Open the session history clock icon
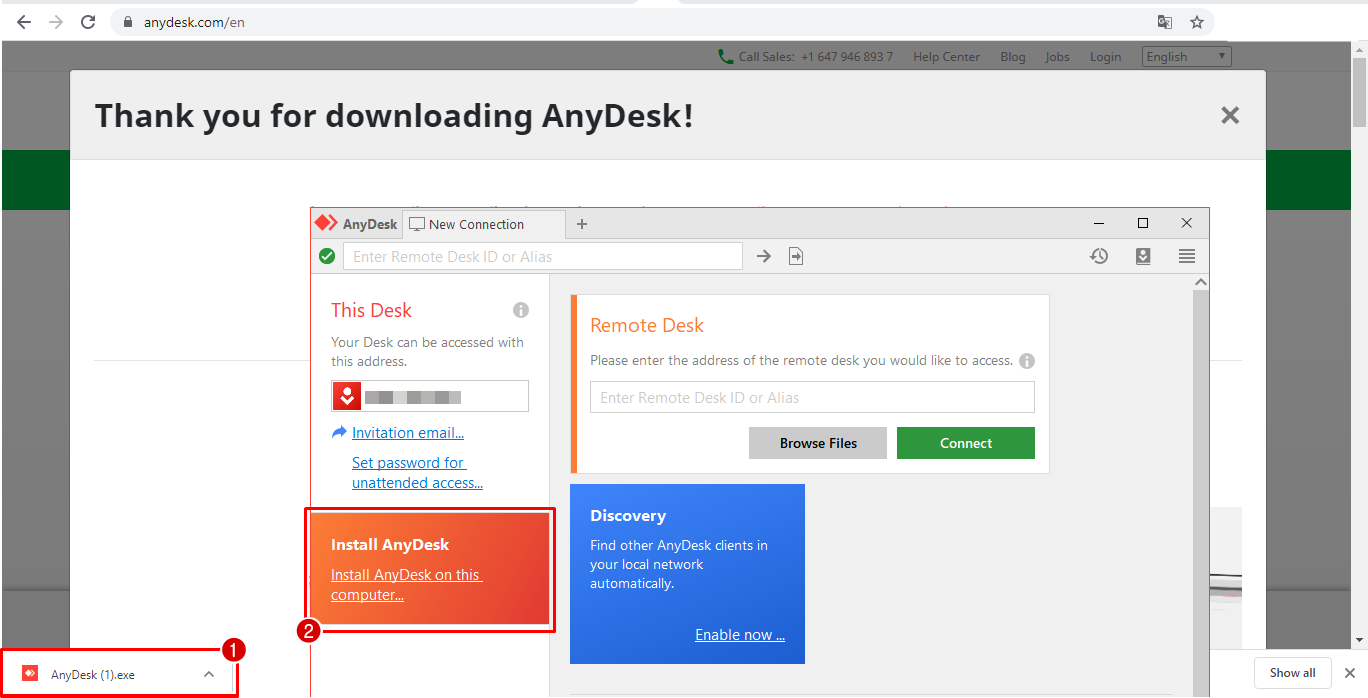This screenshot has height=698, width=1368. 1099,257
